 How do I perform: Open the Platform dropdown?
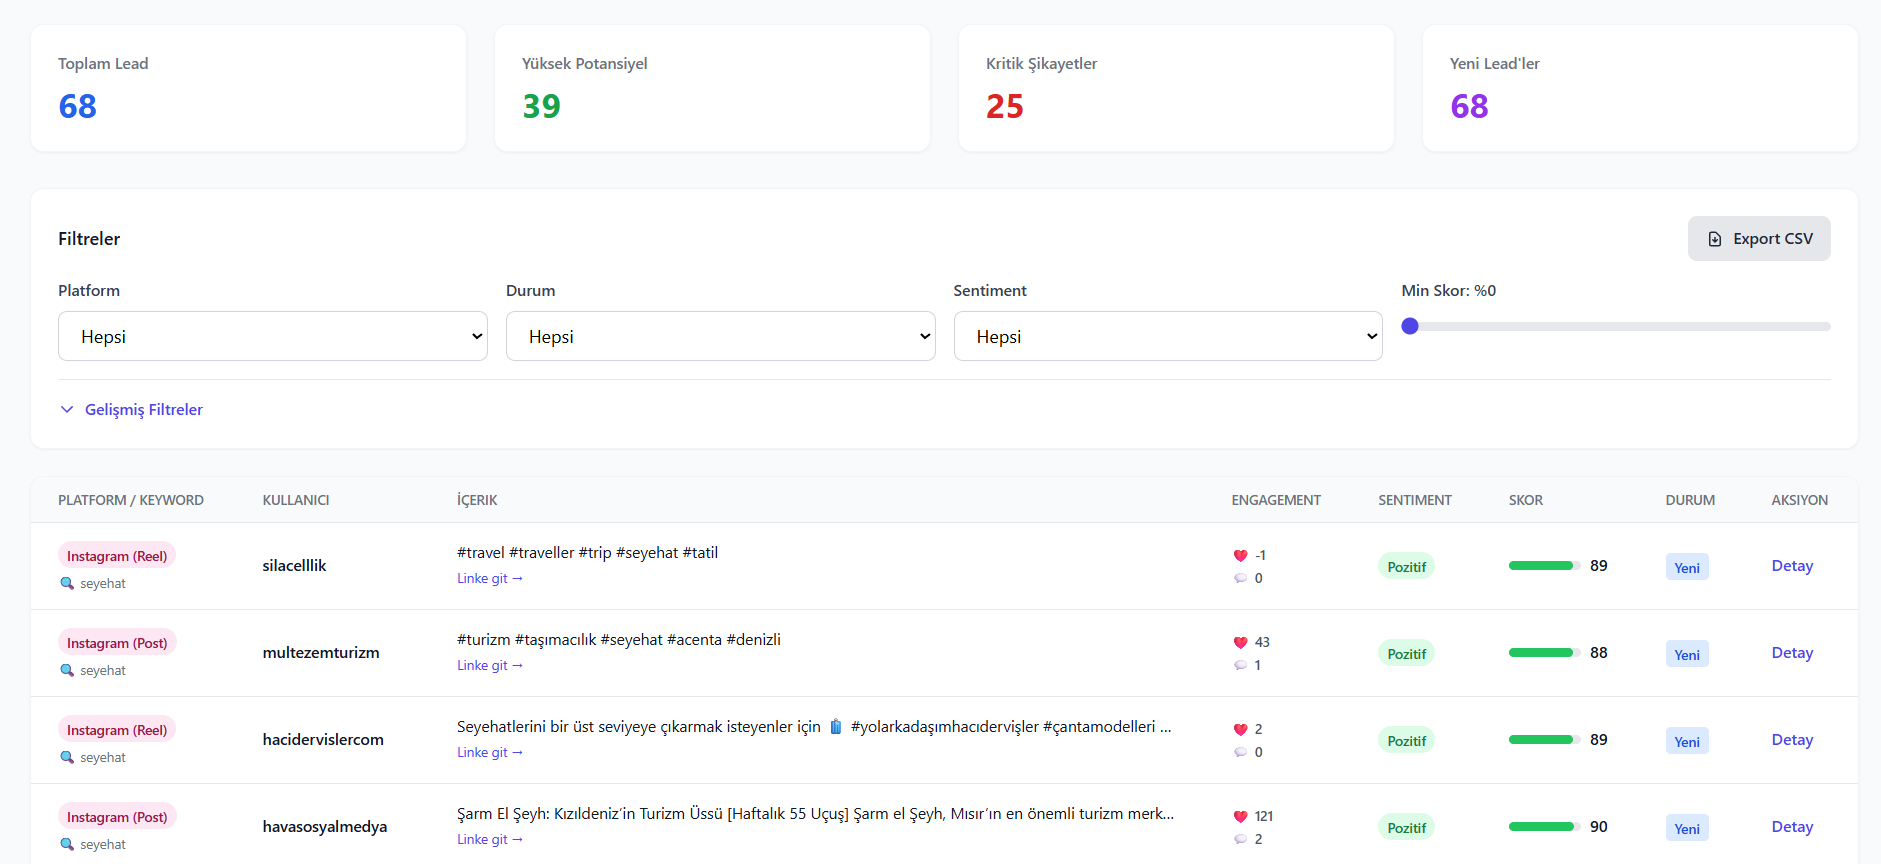272,336
